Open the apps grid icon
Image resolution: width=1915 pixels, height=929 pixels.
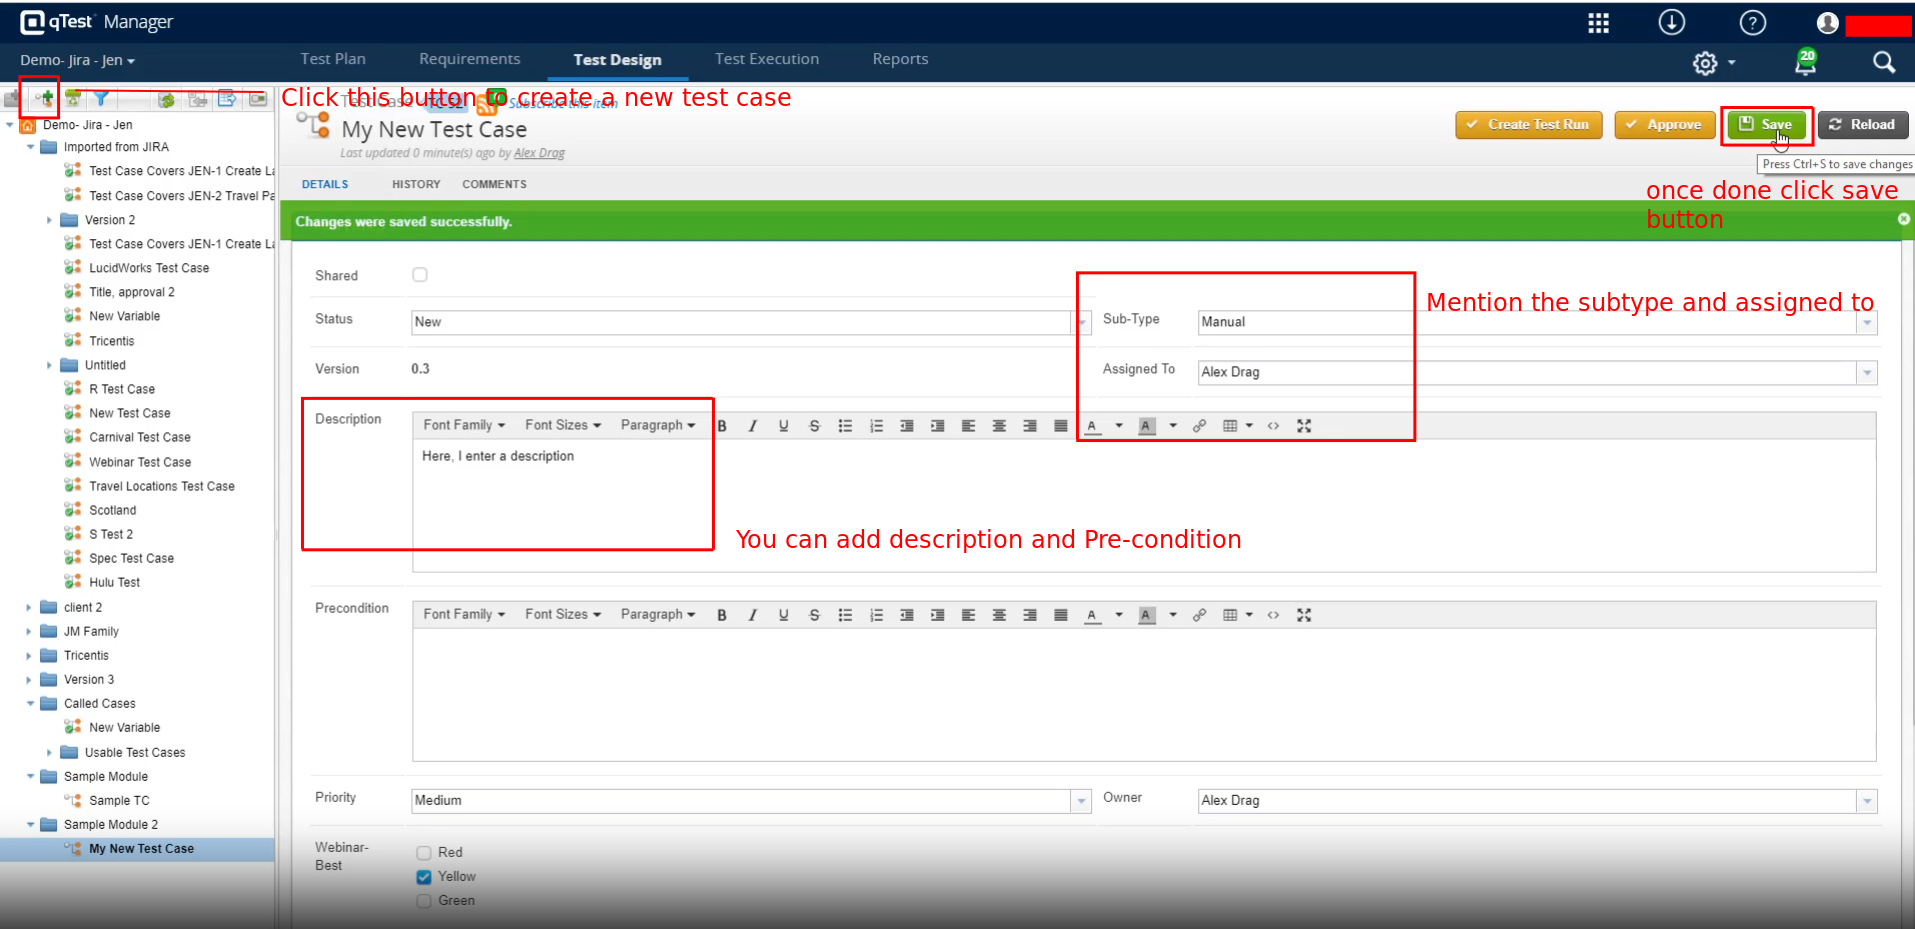[1598, 23]
